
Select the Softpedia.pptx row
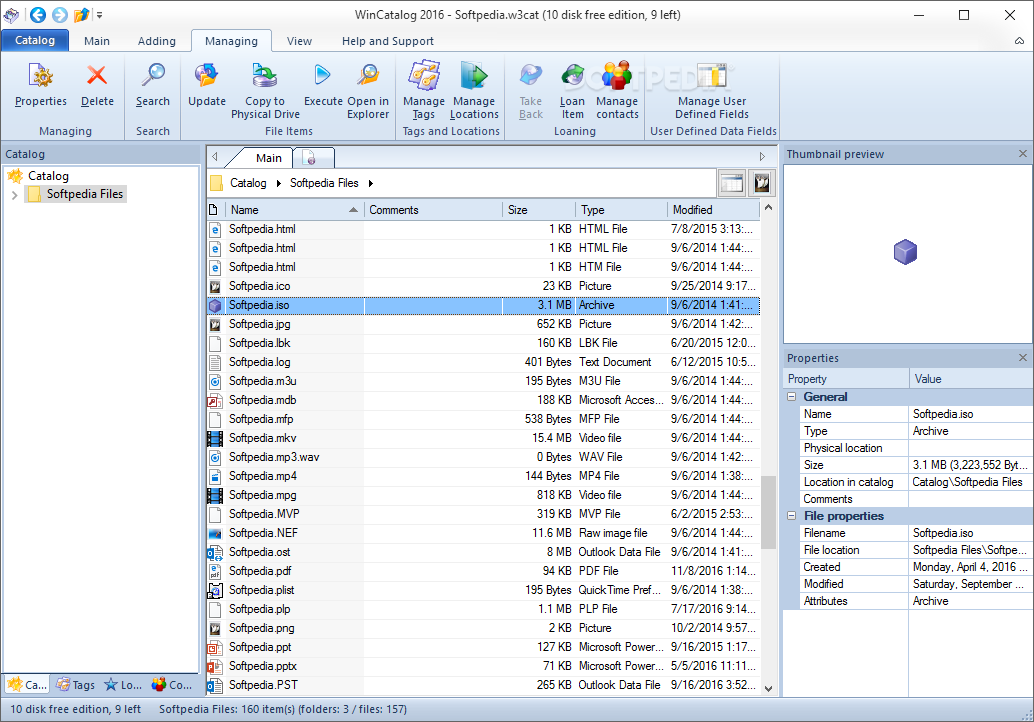[x=483, y=666]
